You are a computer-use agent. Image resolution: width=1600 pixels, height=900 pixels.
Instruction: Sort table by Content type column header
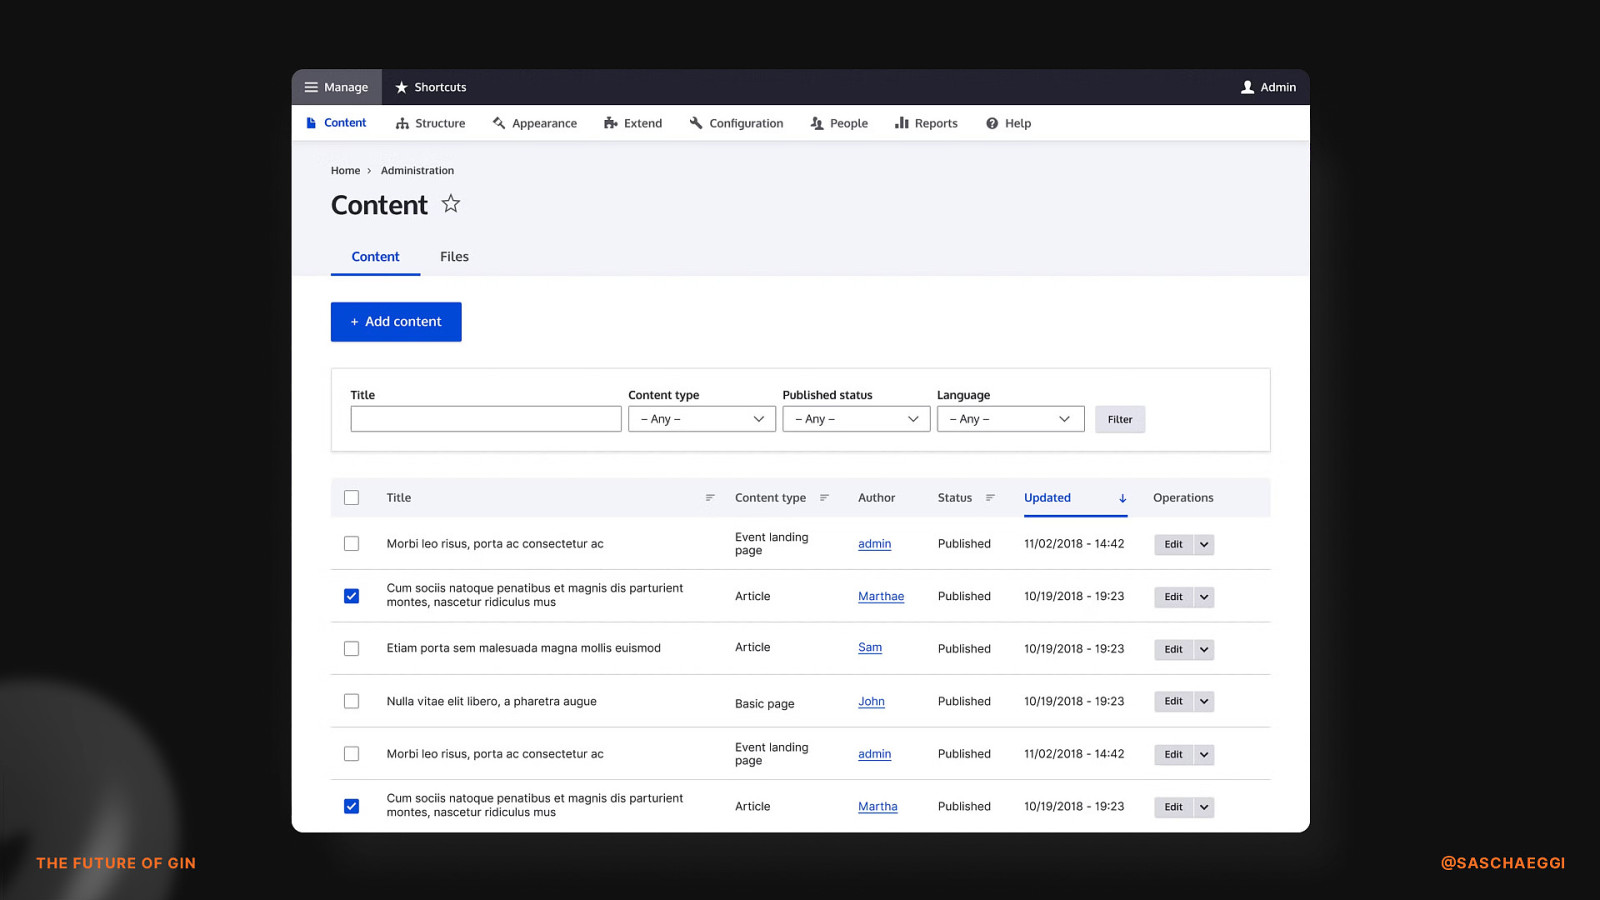point(770,498)
